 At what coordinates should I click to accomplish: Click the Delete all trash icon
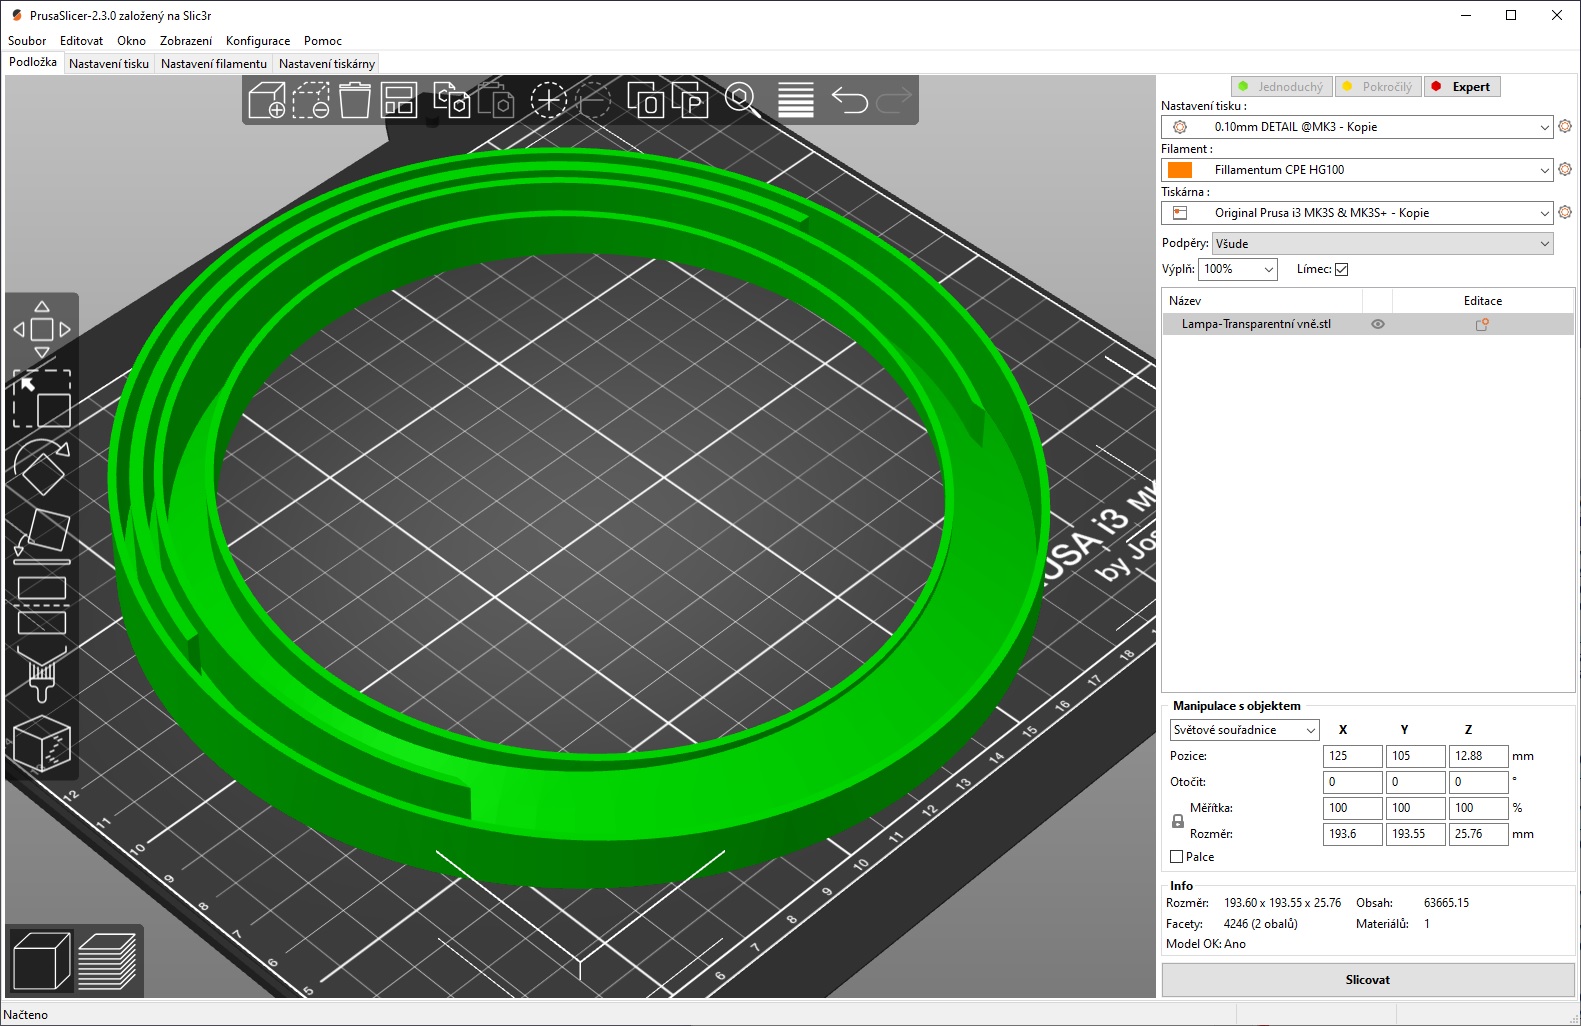pyautogui.click(x=354, y=101)
